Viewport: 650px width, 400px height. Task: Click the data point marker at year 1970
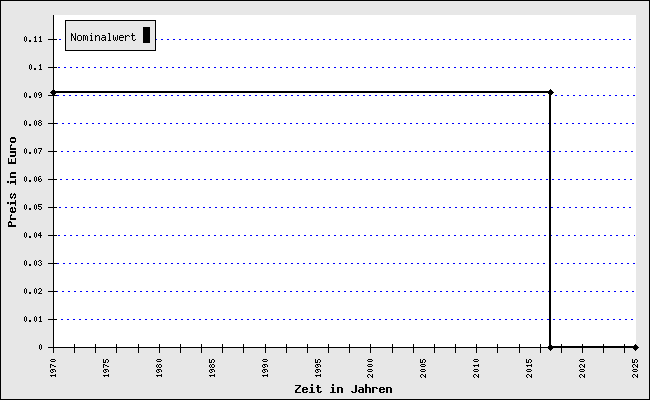click(x=53, y=93)
